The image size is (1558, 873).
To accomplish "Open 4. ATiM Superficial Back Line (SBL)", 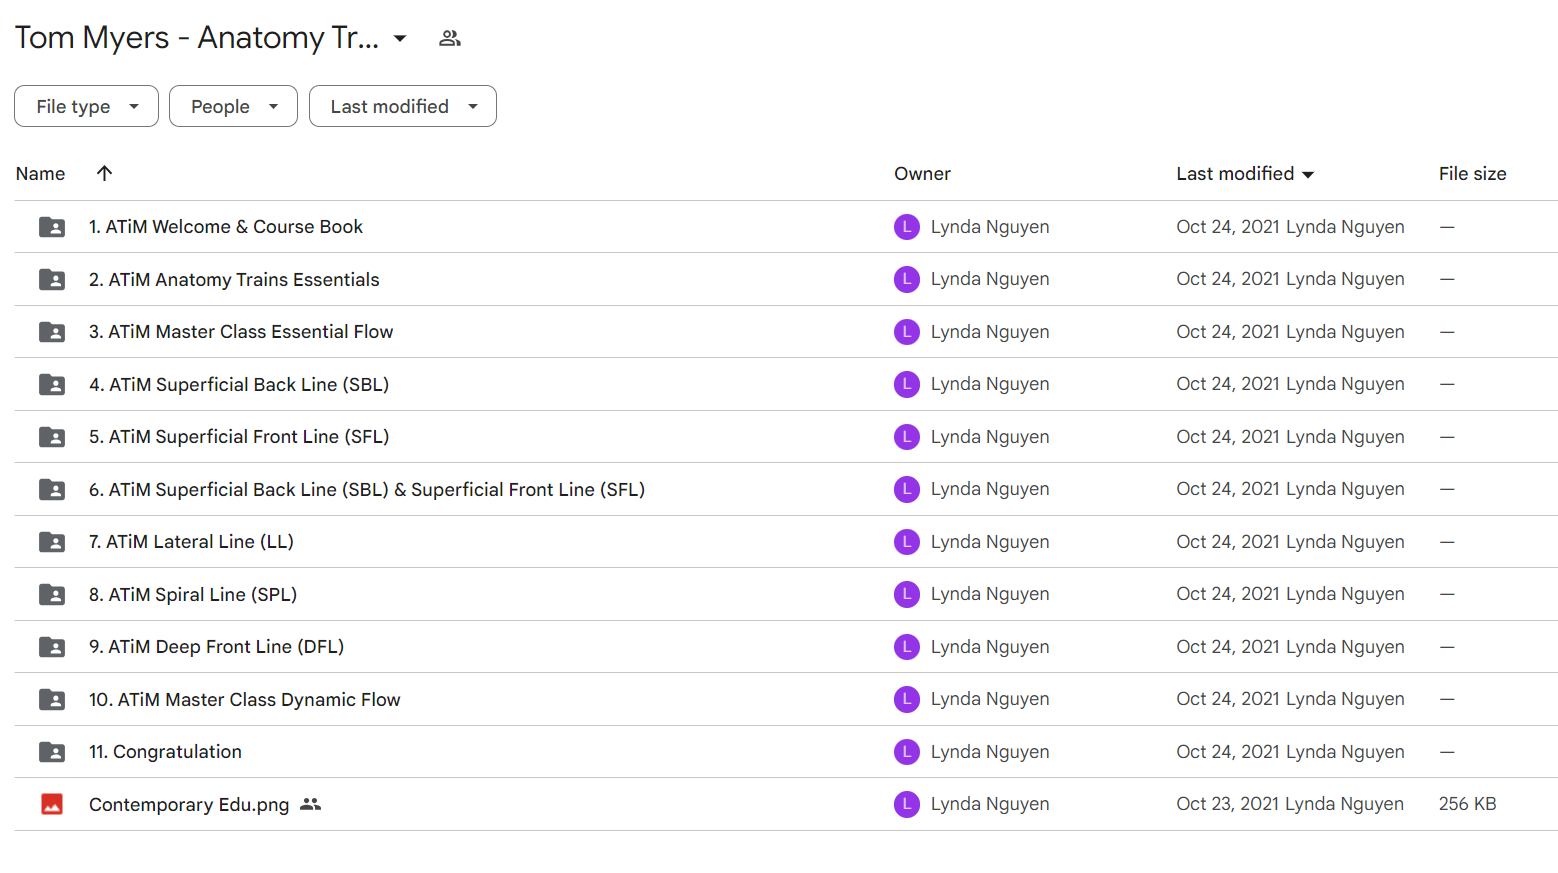I will click(239, 384).
